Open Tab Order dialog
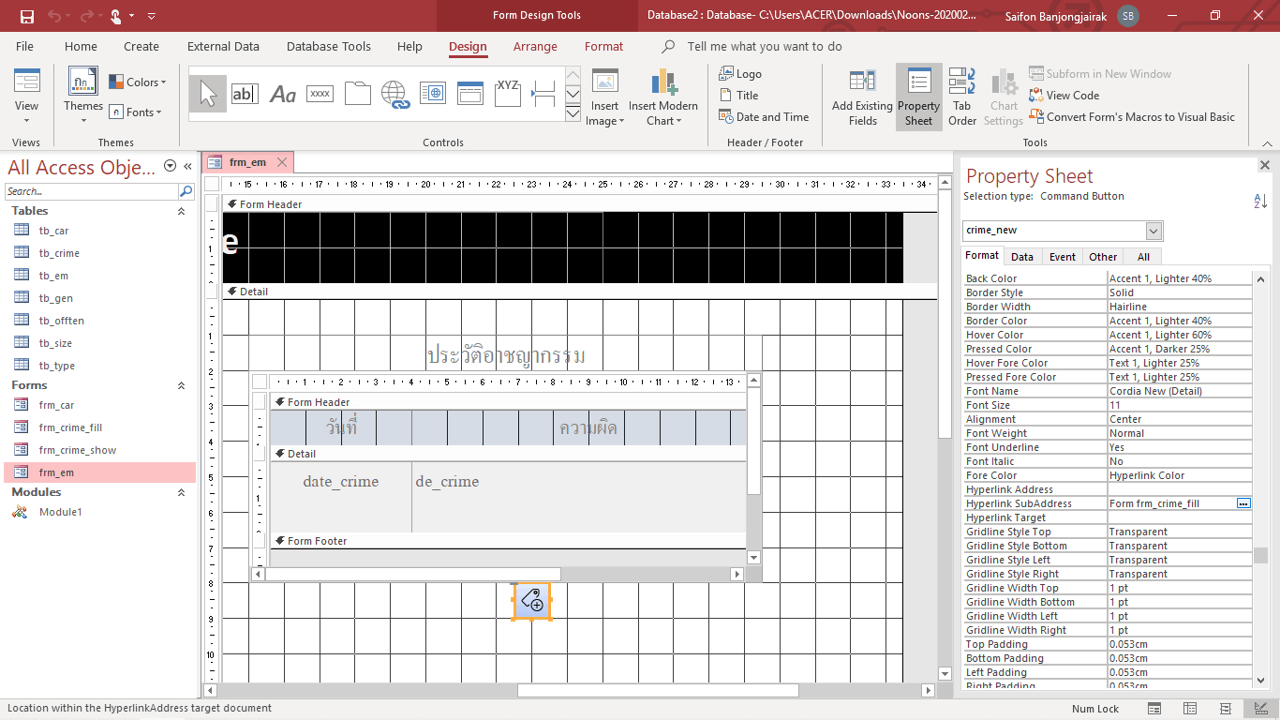Image resolution: width=1280 pixels, height=720 pixels. click(x=962, y=98)
